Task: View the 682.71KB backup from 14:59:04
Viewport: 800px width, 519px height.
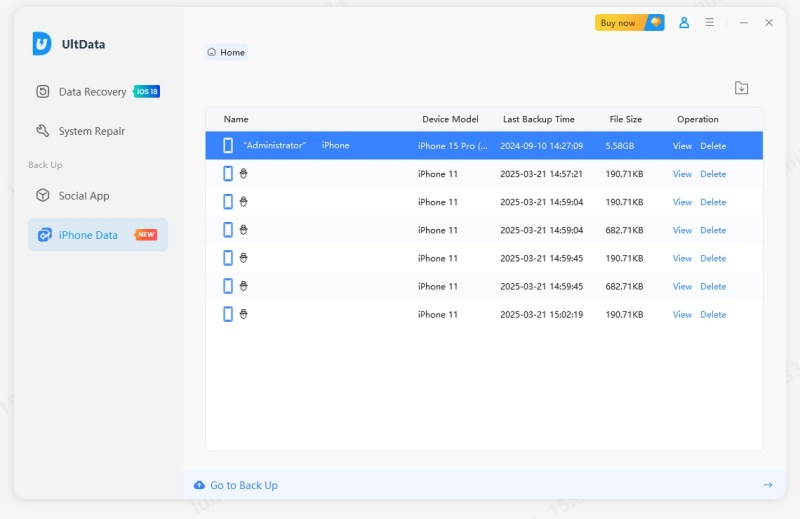Action: [682, 230]
